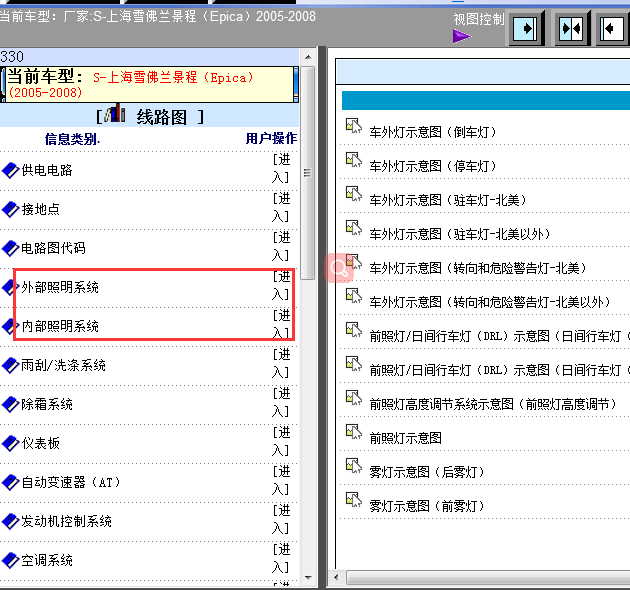630x590 pixels.
Task: Click the blue book icon beside 供电电路
Action: point(10,170)
